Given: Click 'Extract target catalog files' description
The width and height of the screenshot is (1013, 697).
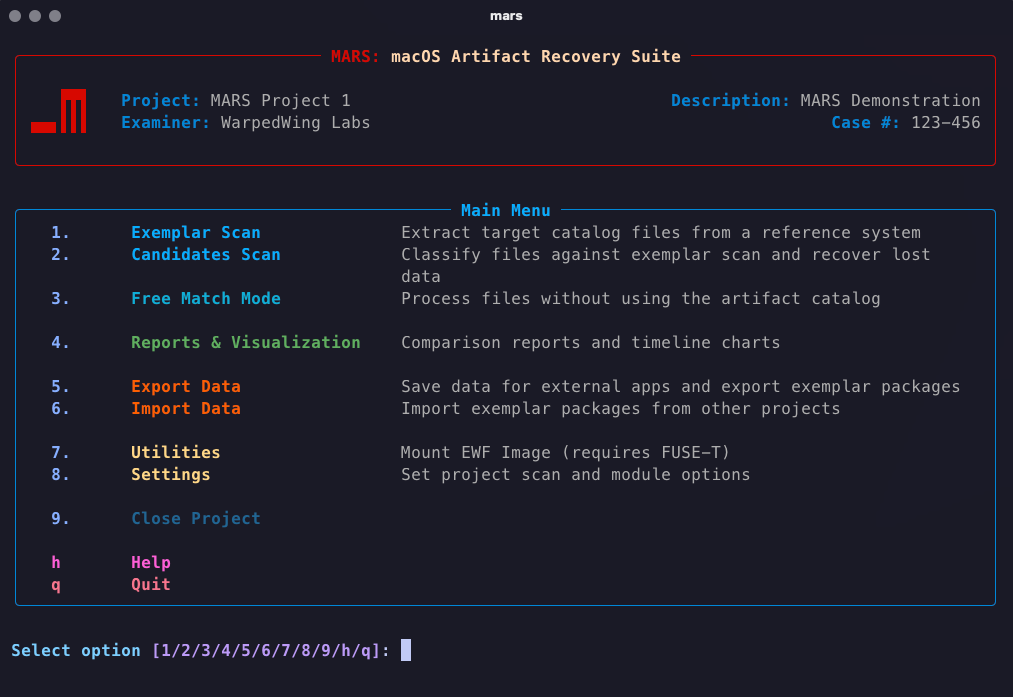Looking at the screenshot, I should [661, 233].
